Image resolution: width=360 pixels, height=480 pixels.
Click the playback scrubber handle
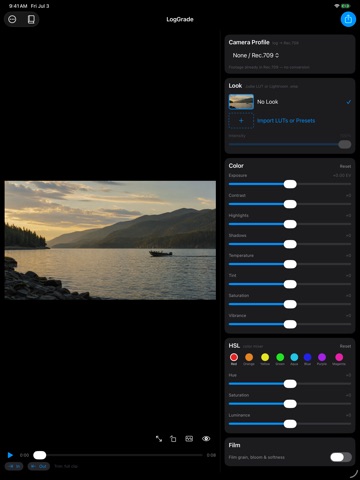click(x=40, y=455)
